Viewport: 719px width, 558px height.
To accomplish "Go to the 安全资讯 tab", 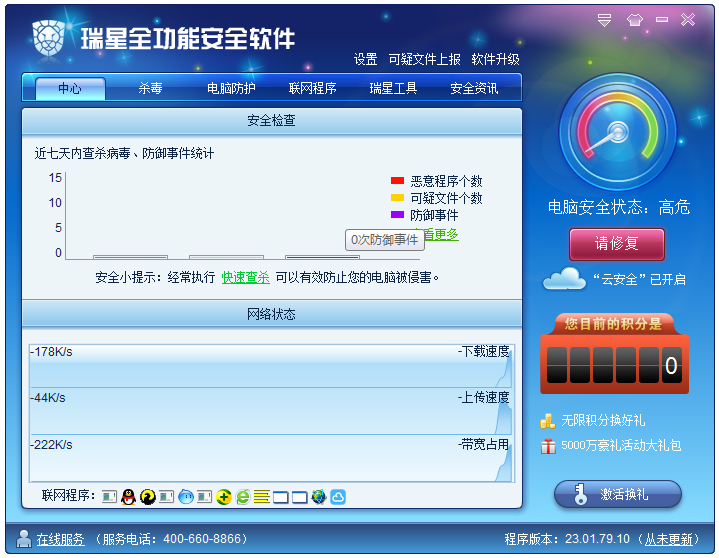I will [x=474, y=88].
